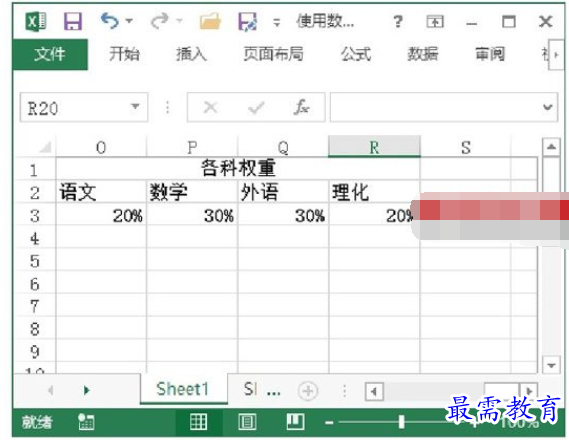569x440 pixels.
Task: Click the merged cell 各科权重
Action: (238, 169)
